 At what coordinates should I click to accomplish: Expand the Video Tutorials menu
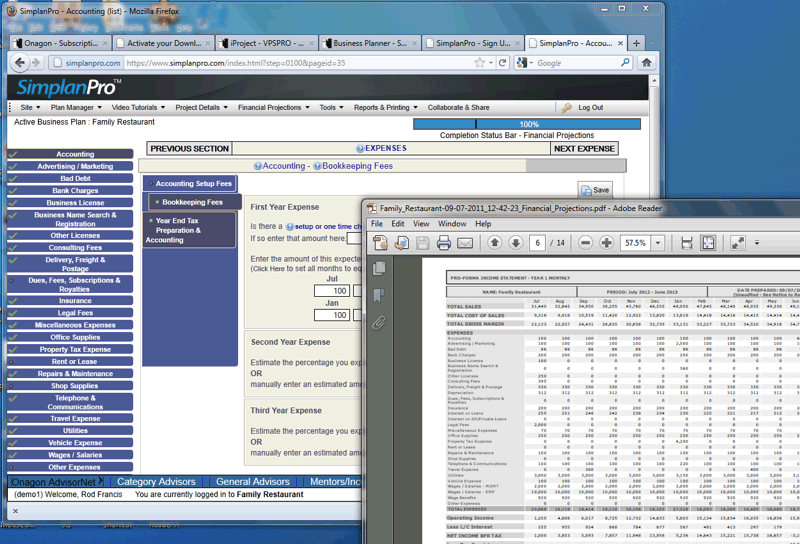pos(138,108)
